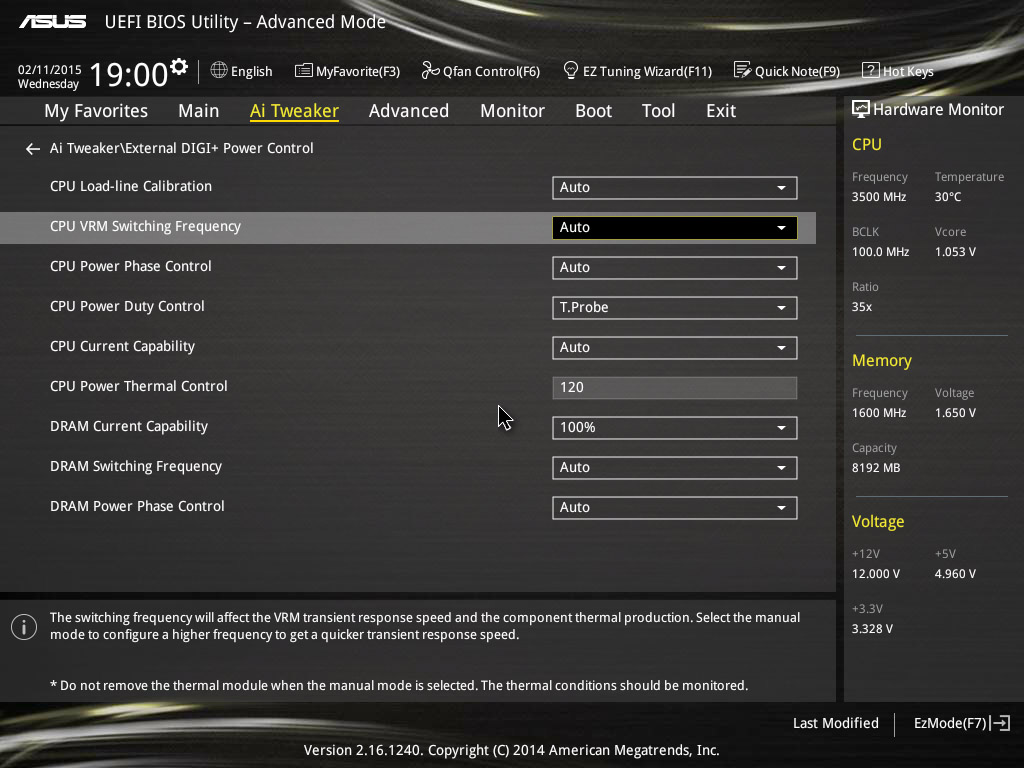Select CPU Power Phase Control label
Image resolution: width=1024 pixels, height=768 pixels.
click(x=131, y=266)
